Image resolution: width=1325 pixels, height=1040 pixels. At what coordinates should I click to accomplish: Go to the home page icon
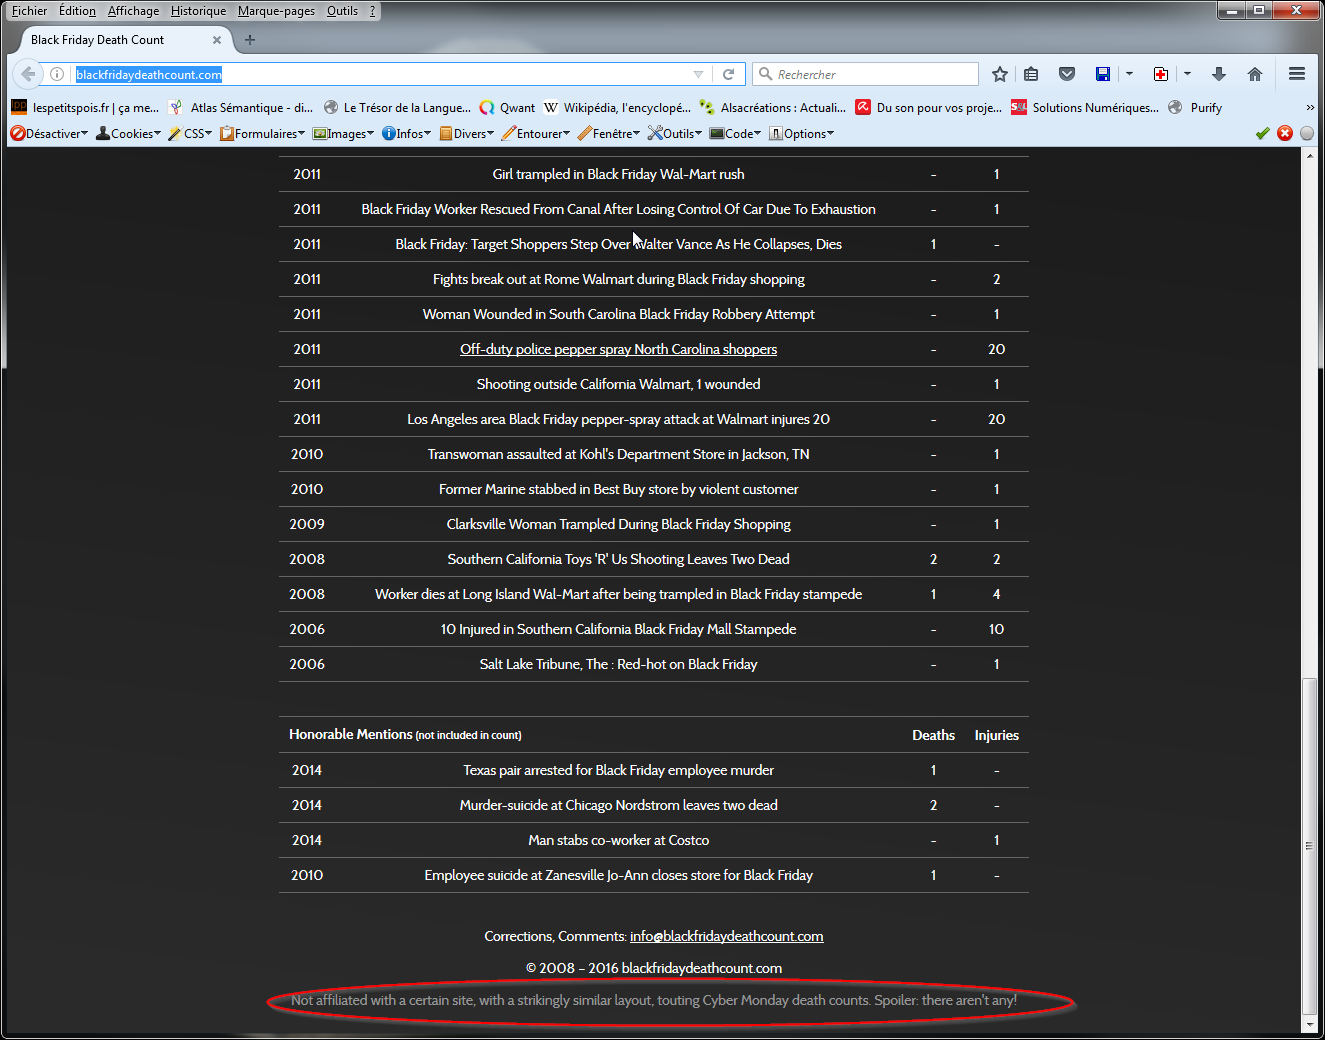click(x=1255, y=74)
